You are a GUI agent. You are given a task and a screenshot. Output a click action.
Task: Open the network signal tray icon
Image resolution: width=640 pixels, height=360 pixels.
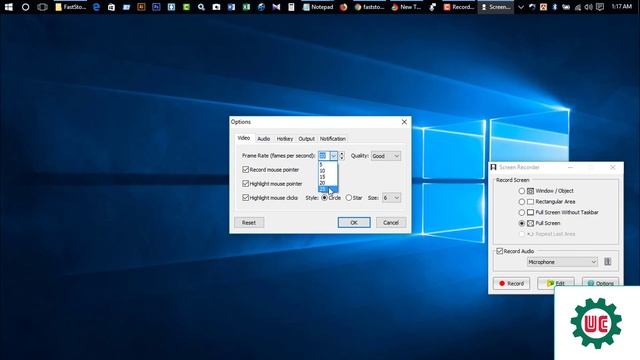[x=577, y=7]
